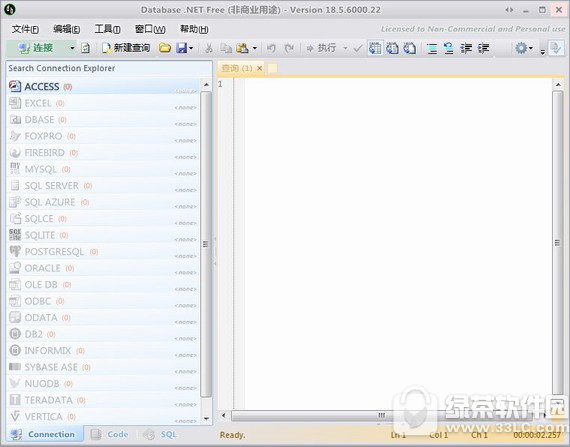Open the dropdown arrow beside 执行
The width and height of the screenshot is (570, 447).
click(x=345, y=48)
